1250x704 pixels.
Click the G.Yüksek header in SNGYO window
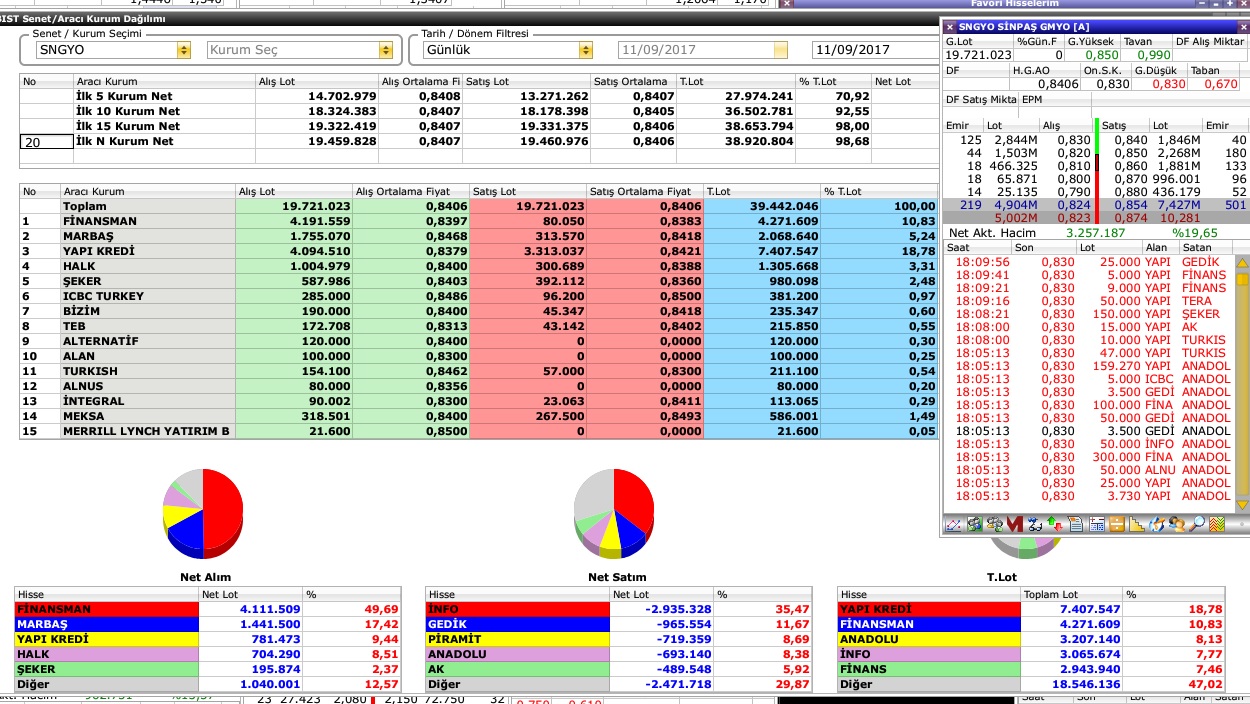coord(1091,41)
